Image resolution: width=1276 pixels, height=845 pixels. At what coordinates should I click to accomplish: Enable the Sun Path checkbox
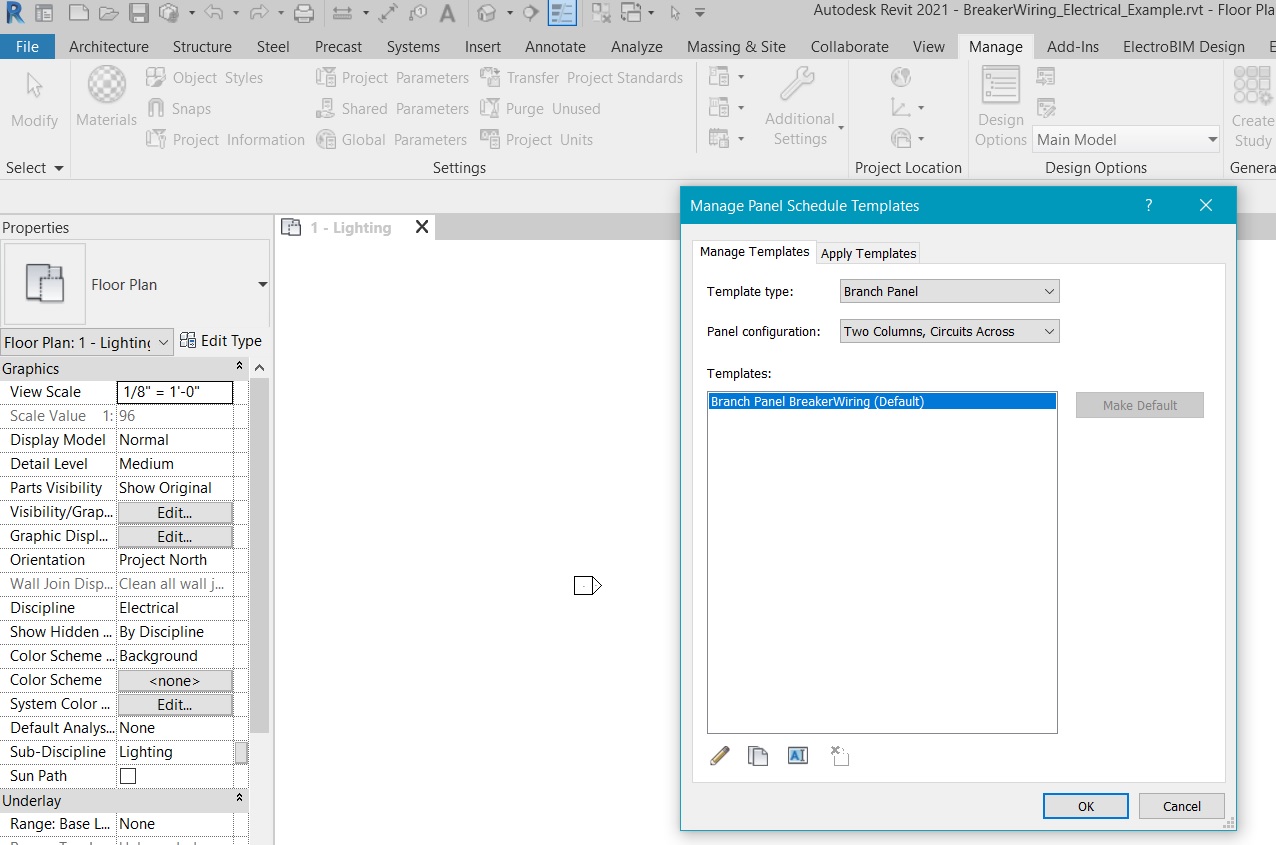[x=128, y=776]
